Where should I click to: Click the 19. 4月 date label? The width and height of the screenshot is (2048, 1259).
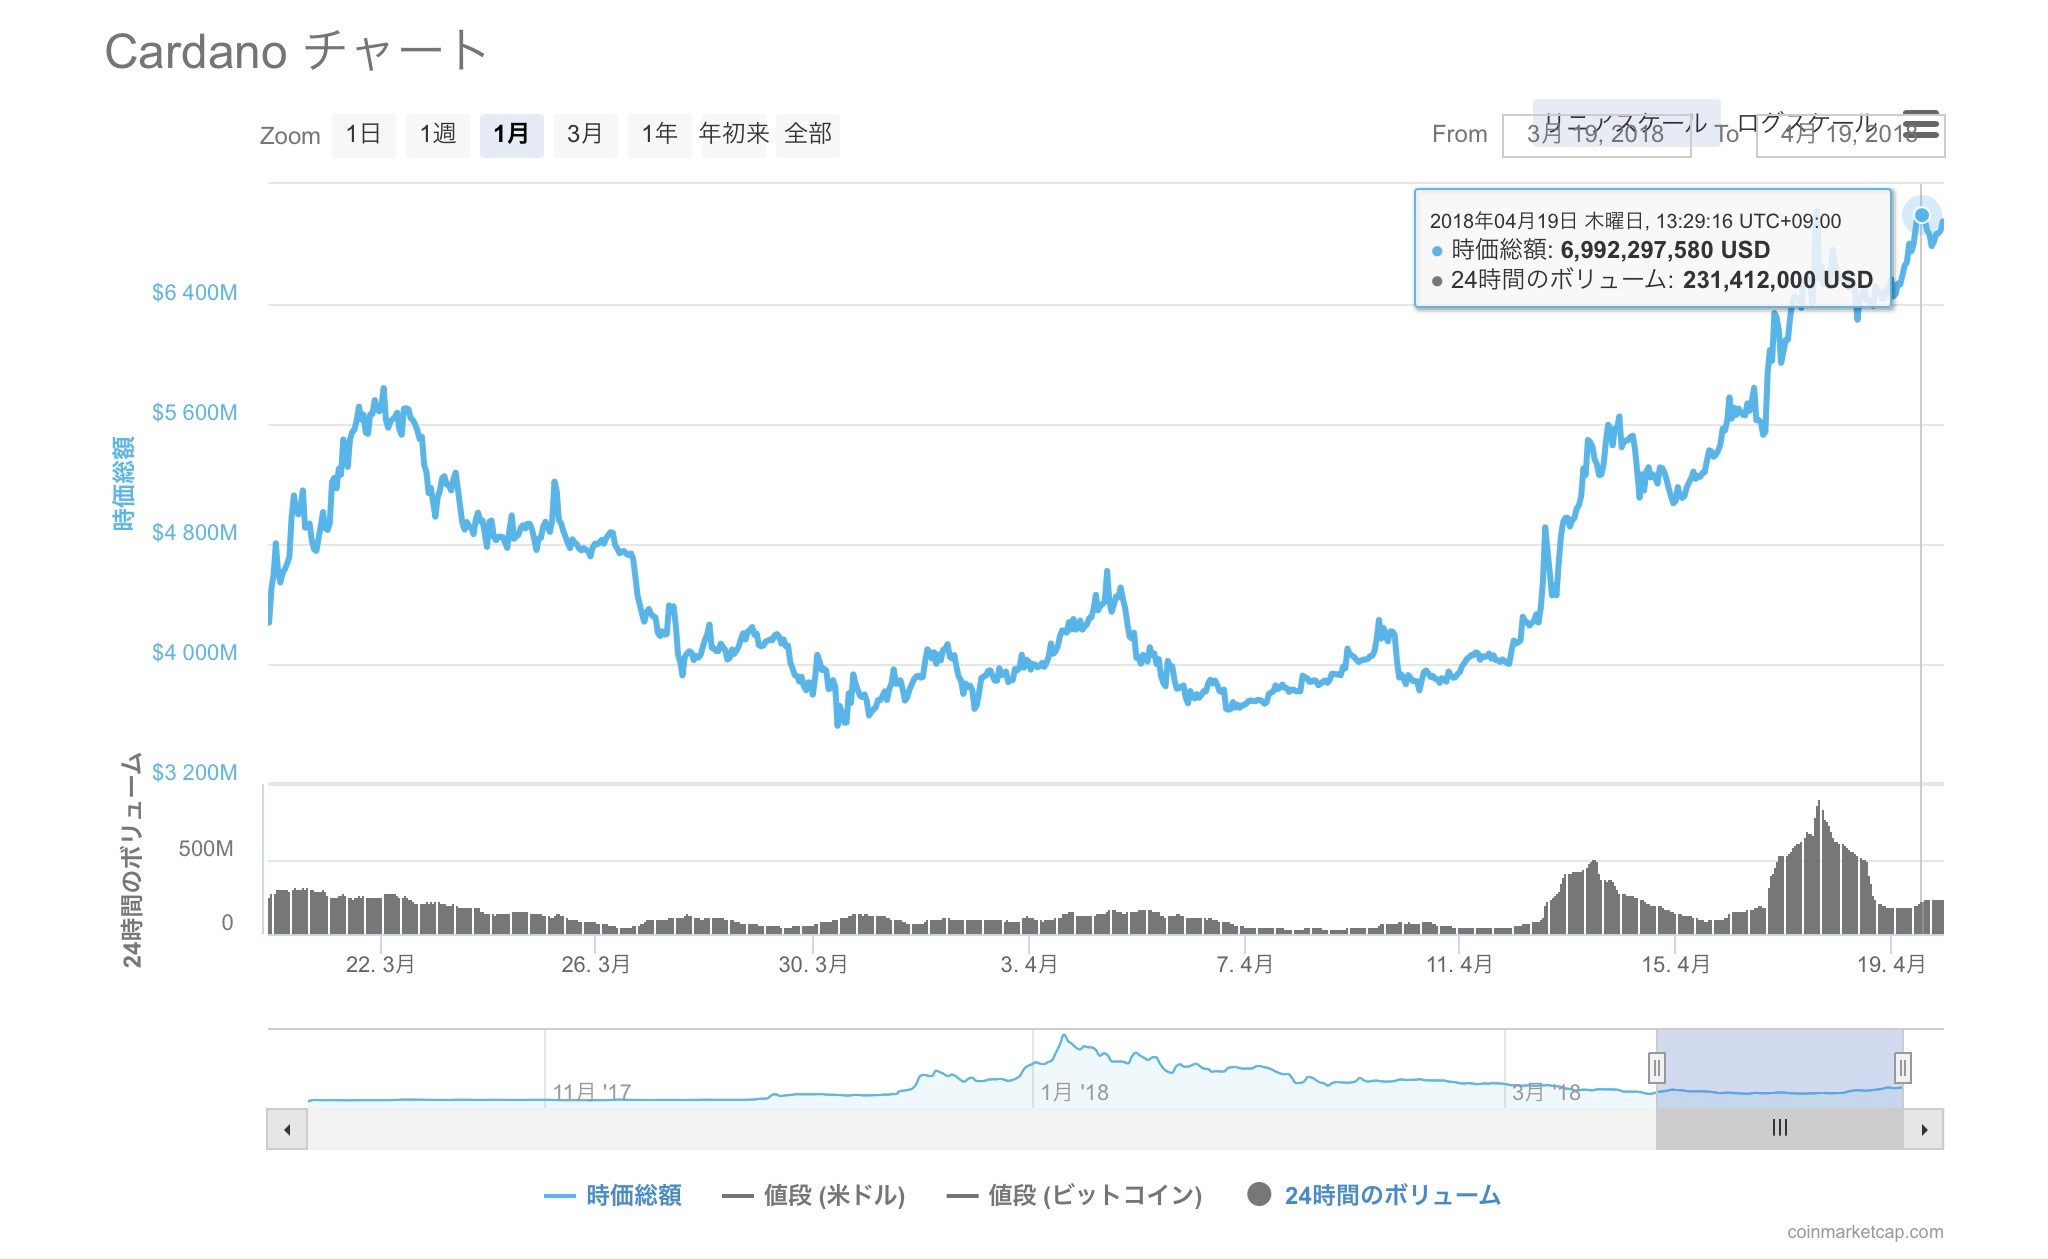(x=1891, y=965)
